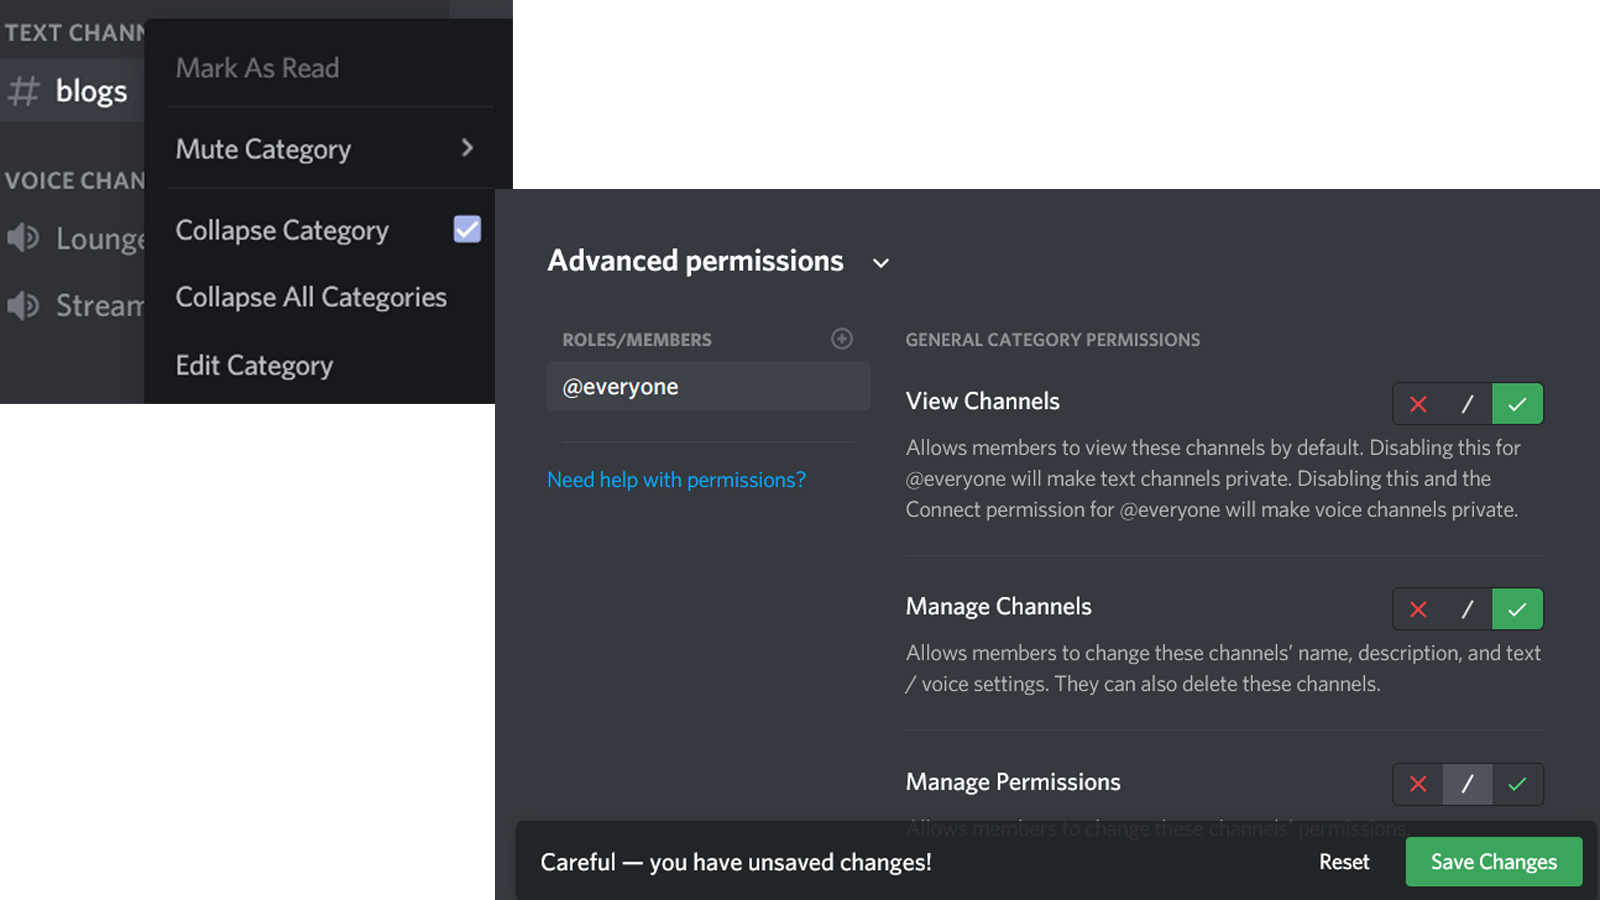This screenshot has height=900, width=1600.
Task: Deny Manage Channels with the red X
Action: point(1418,609)
